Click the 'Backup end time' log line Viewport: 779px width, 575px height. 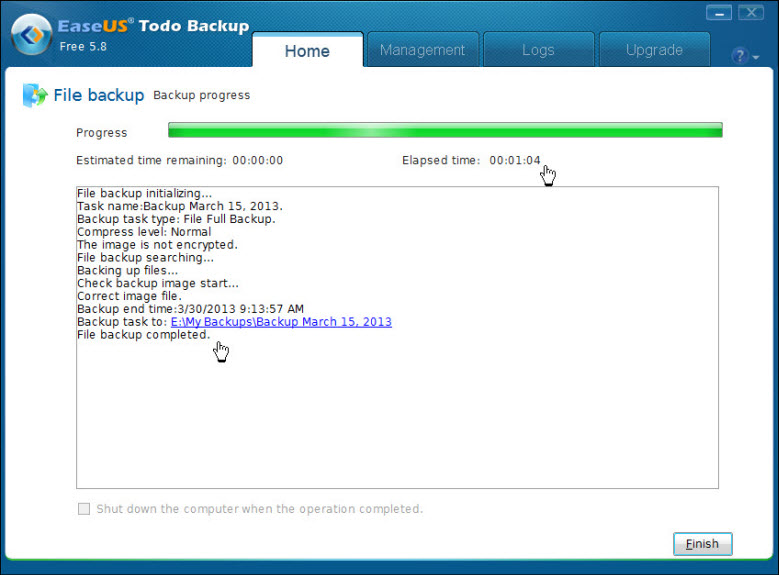coord(190,309)
